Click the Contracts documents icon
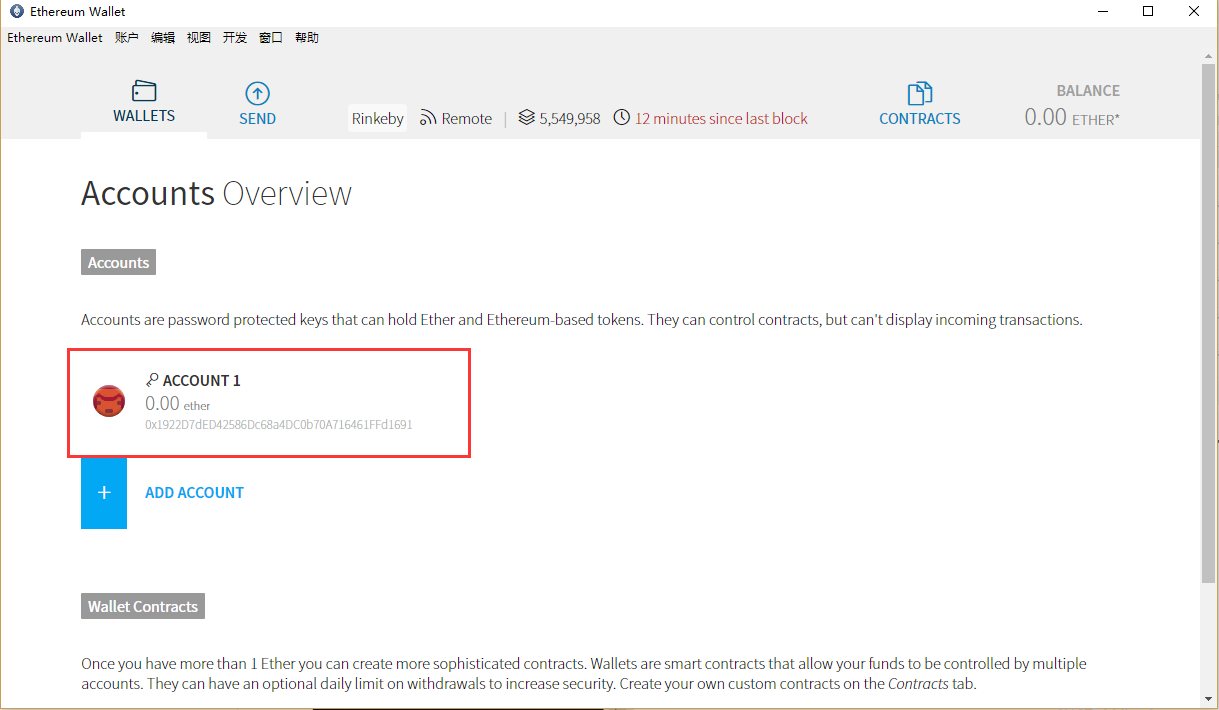Screen dimensions: 1219x710 click(919, 94)
